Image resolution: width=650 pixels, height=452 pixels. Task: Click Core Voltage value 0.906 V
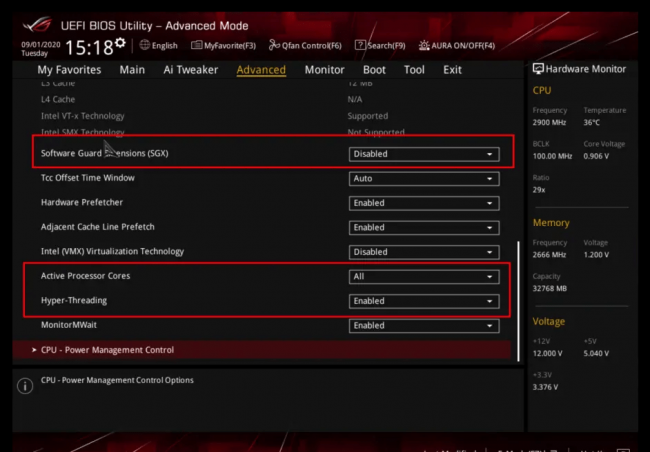point(596,156)
